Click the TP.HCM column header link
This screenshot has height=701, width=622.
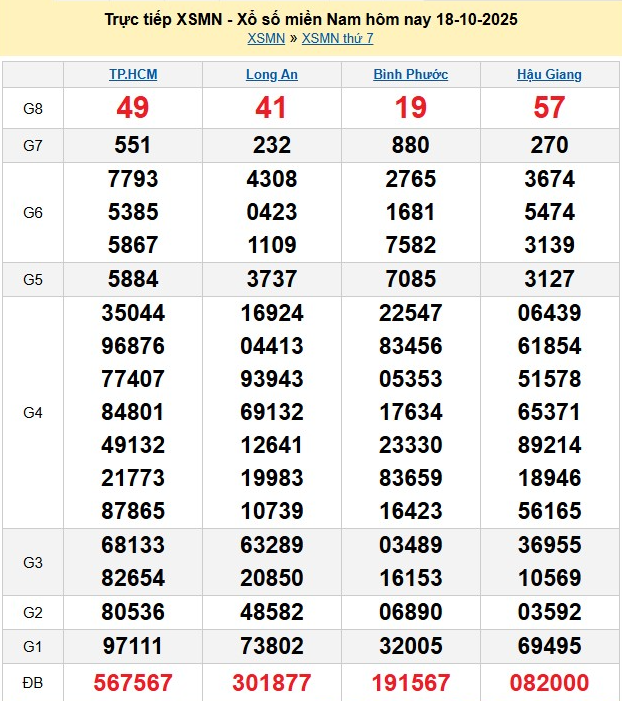click(133, 74)
